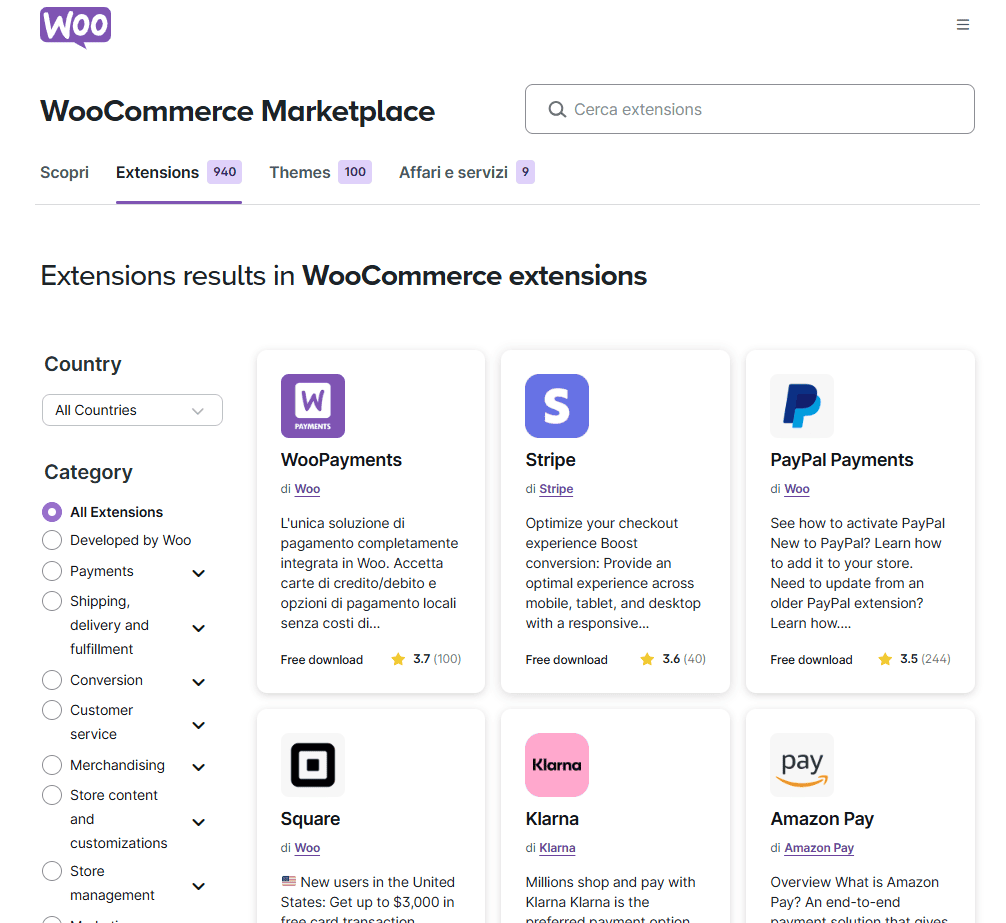Open the Klarna extension title

point(552,819)
